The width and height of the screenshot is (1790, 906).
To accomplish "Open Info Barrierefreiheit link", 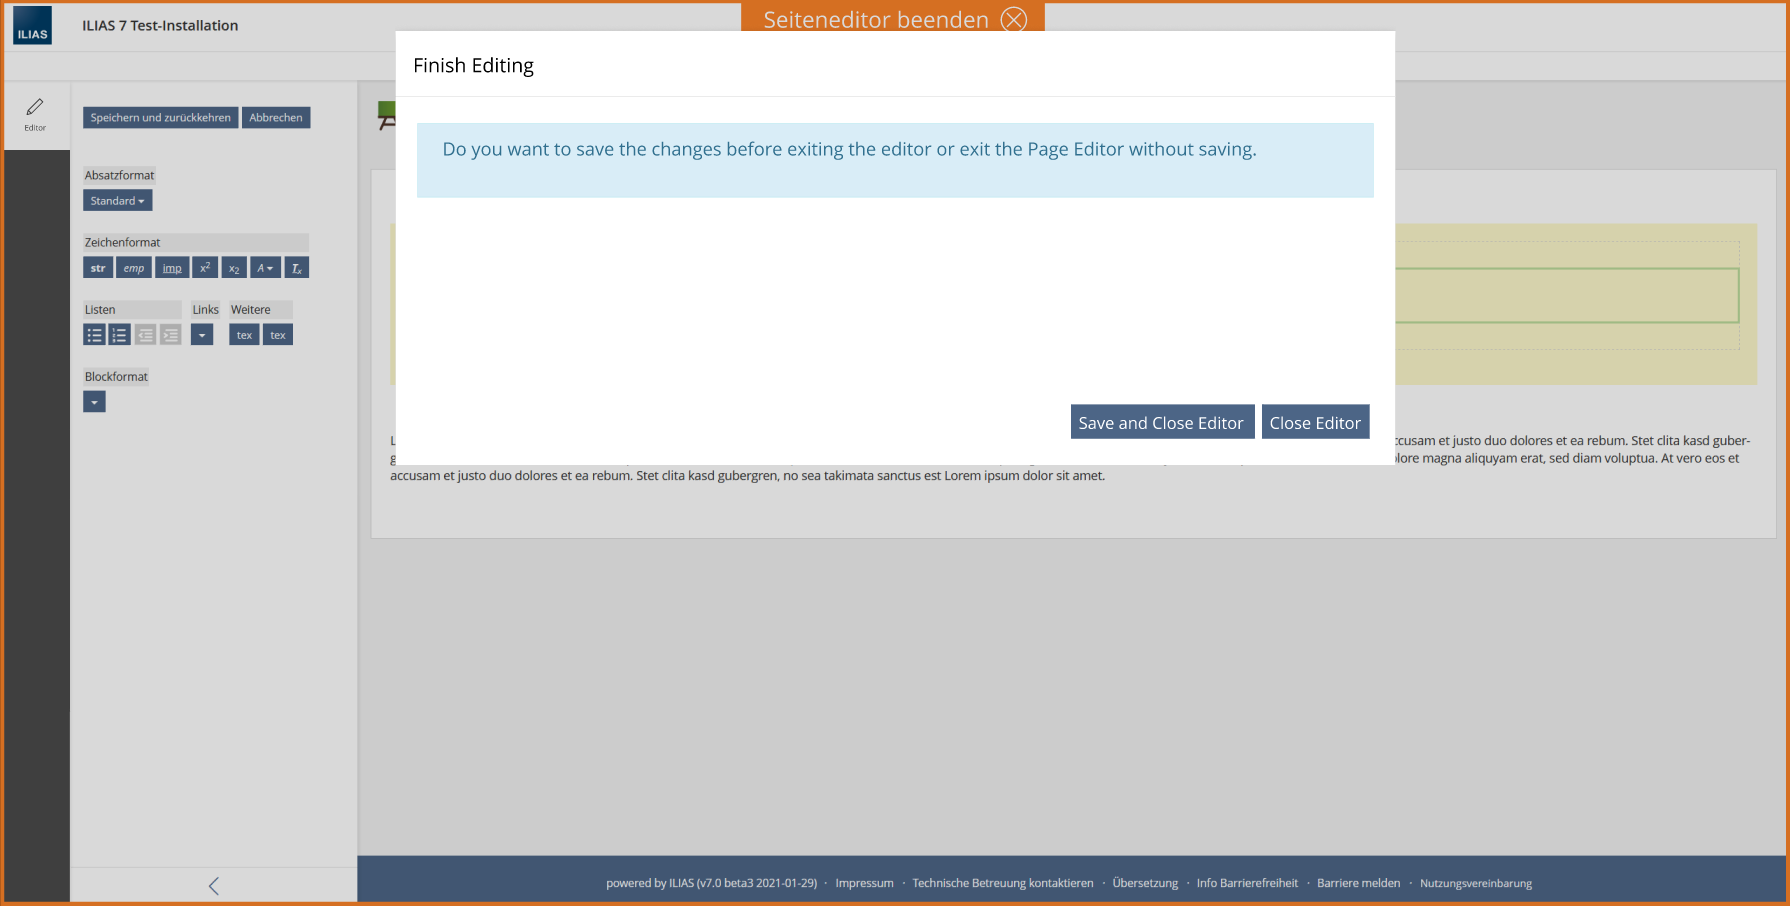I will click(1247, 884).
